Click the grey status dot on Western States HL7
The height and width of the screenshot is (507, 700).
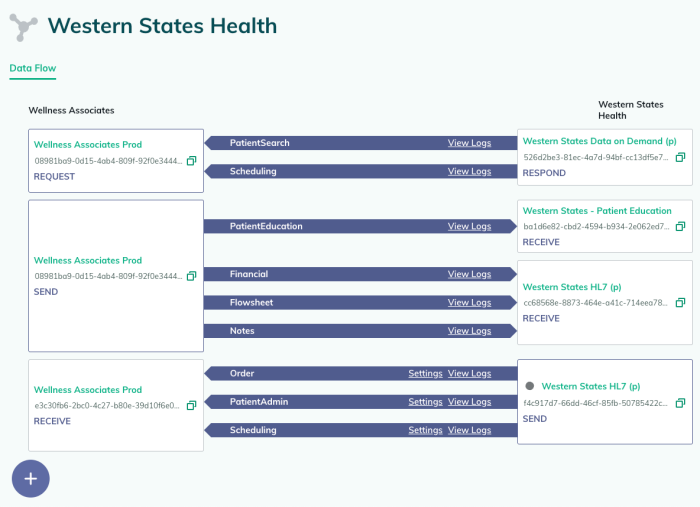[x=529, y=386]
